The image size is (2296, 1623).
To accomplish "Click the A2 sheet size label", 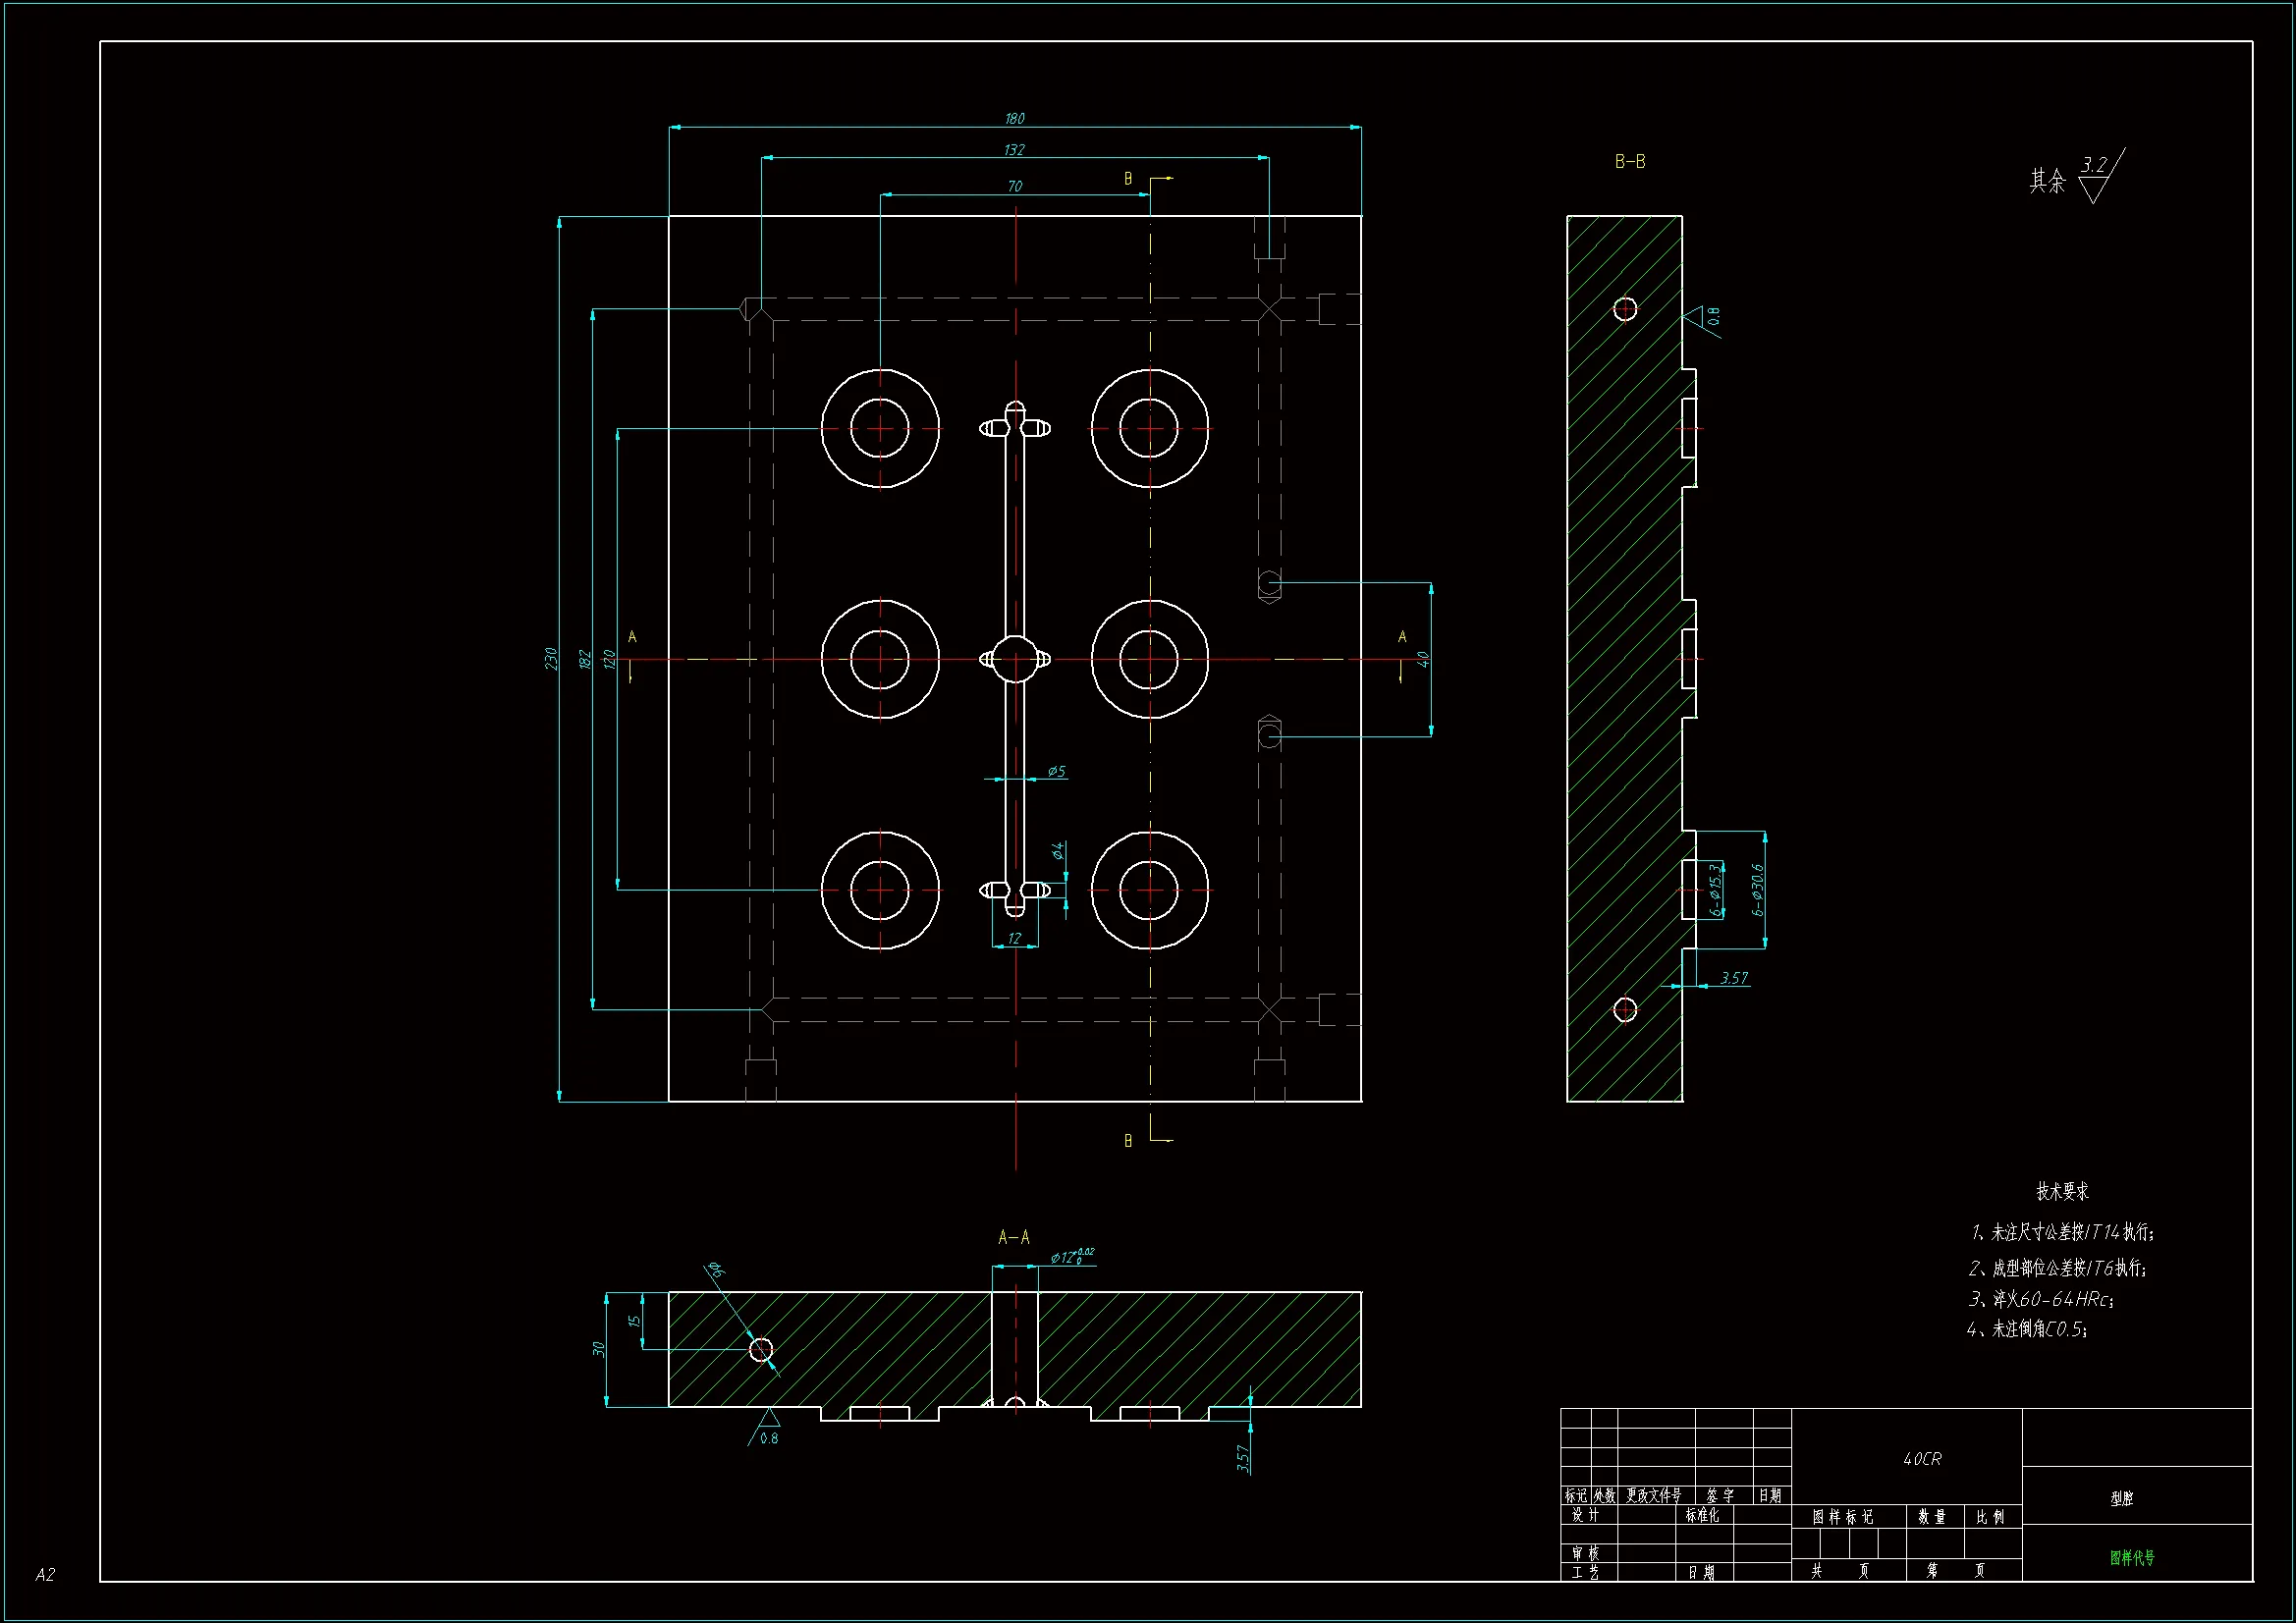I will click(45, 1574).
